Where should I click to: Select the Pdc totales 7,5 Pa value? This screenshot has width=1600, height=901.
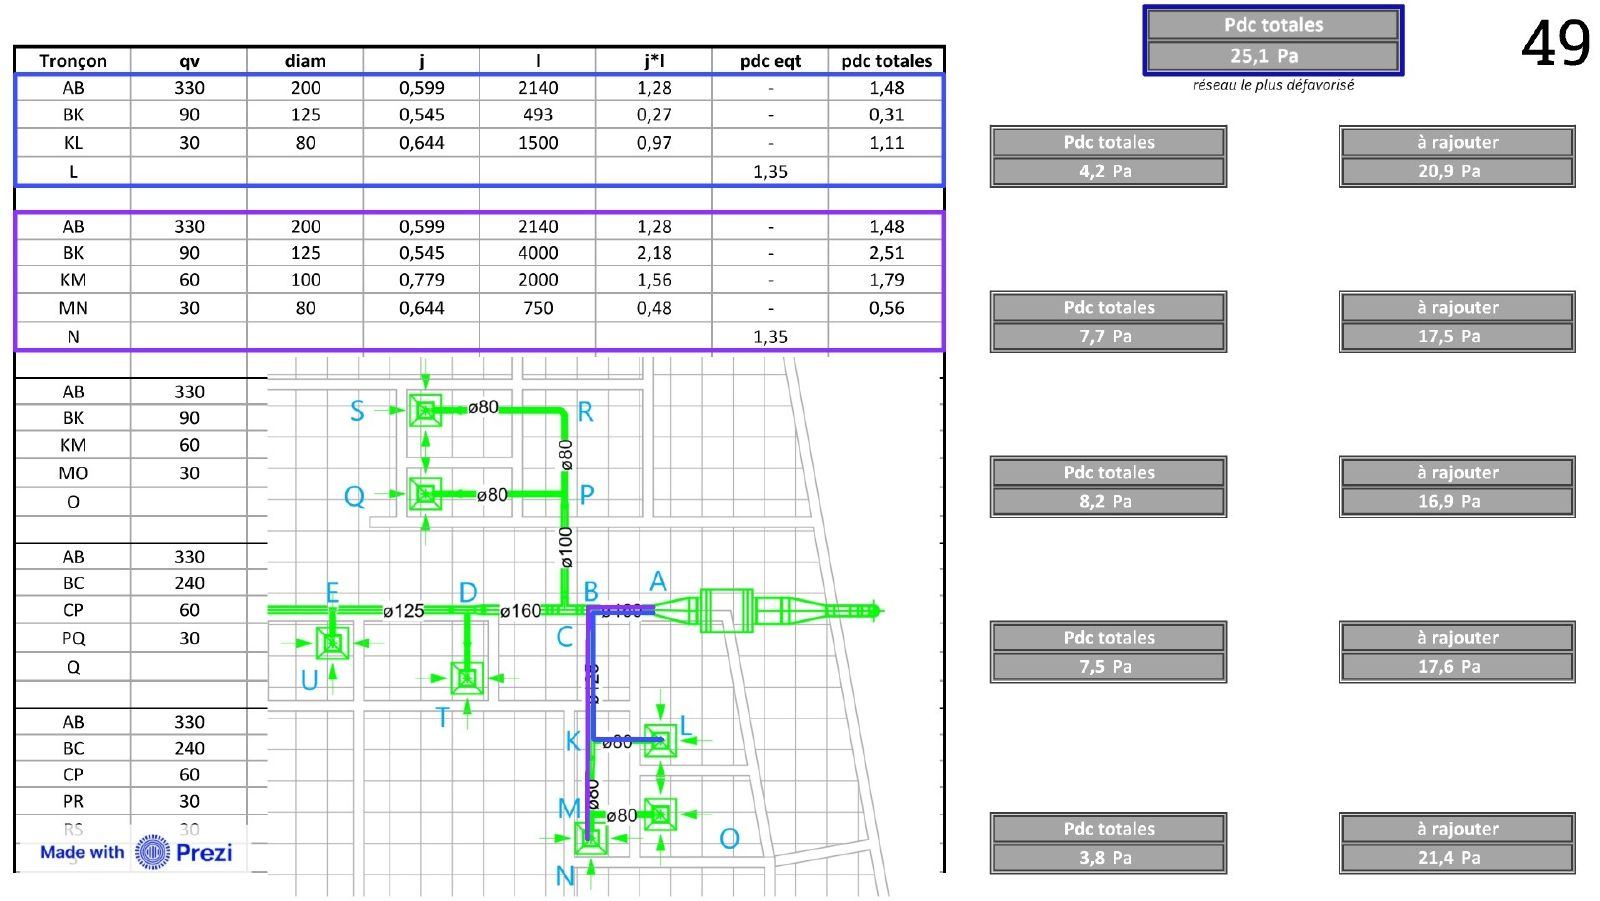[1108, 666]
